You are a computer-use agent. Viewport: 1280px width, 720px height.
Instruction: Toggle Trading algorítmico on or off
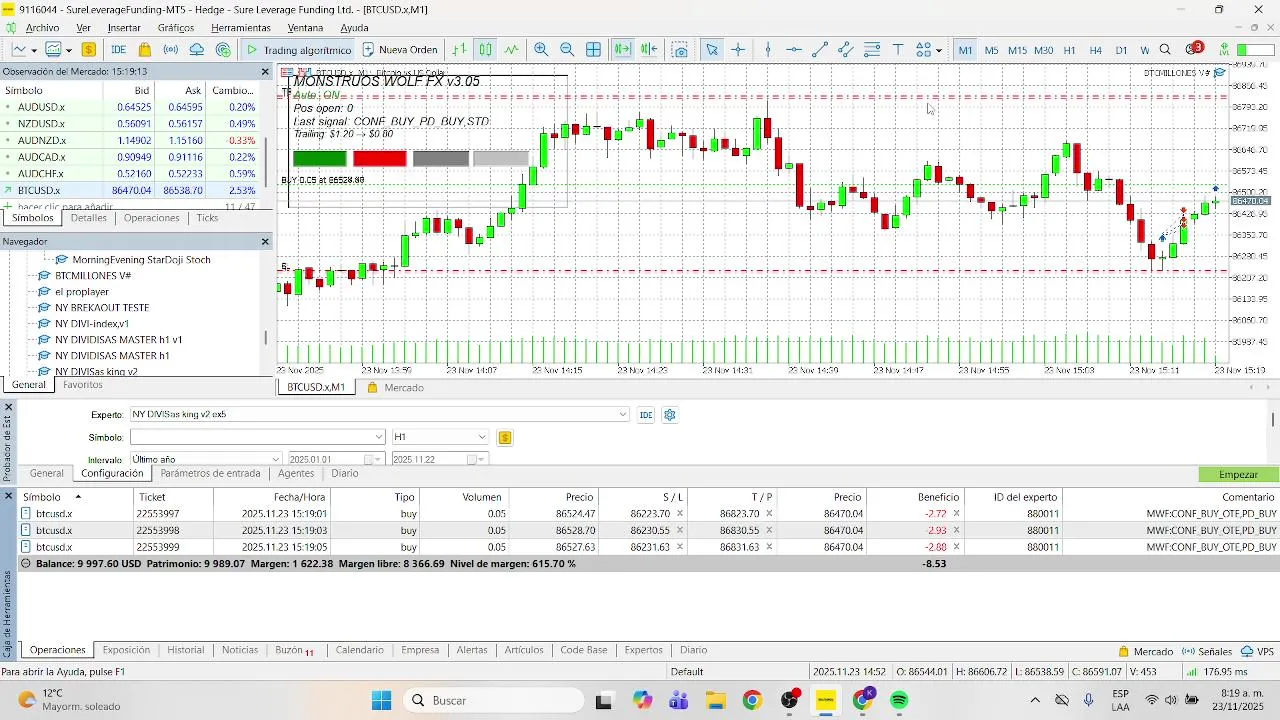(298, 50)
